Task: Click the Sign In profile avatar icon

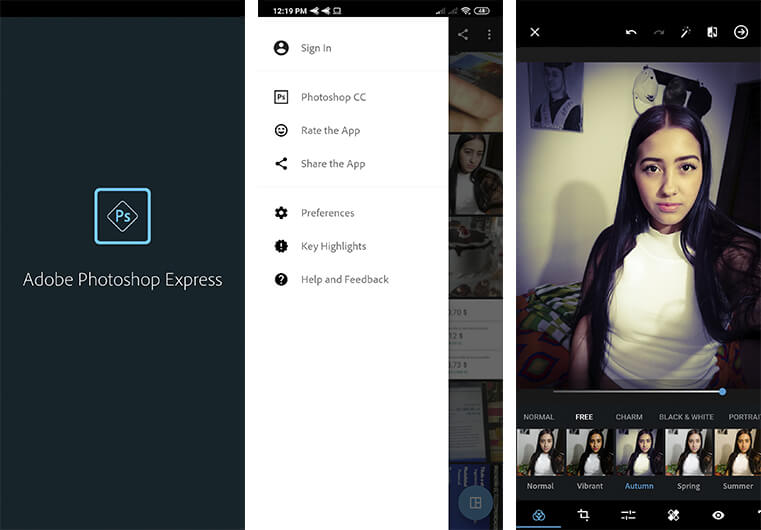Action: click(281, 48)
